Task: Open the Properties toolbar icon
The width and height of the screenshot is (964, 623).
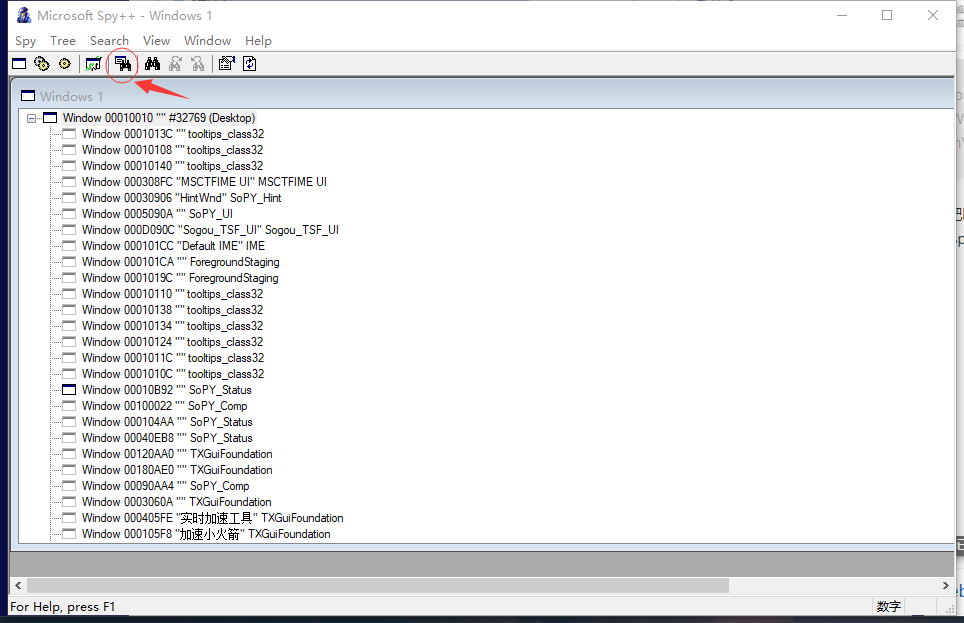Action: coord(227,64)
